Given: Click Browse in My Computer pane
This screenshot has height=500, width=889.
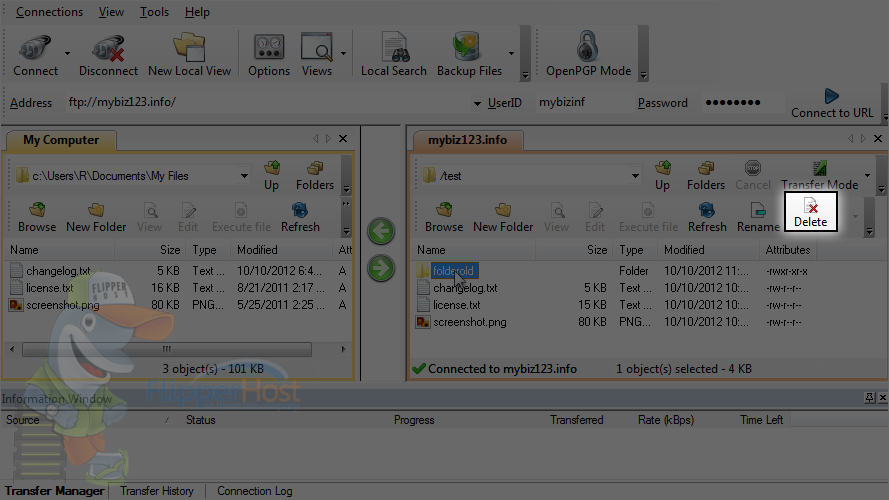Looking at the screenshot, I should [x=37, y=218].
